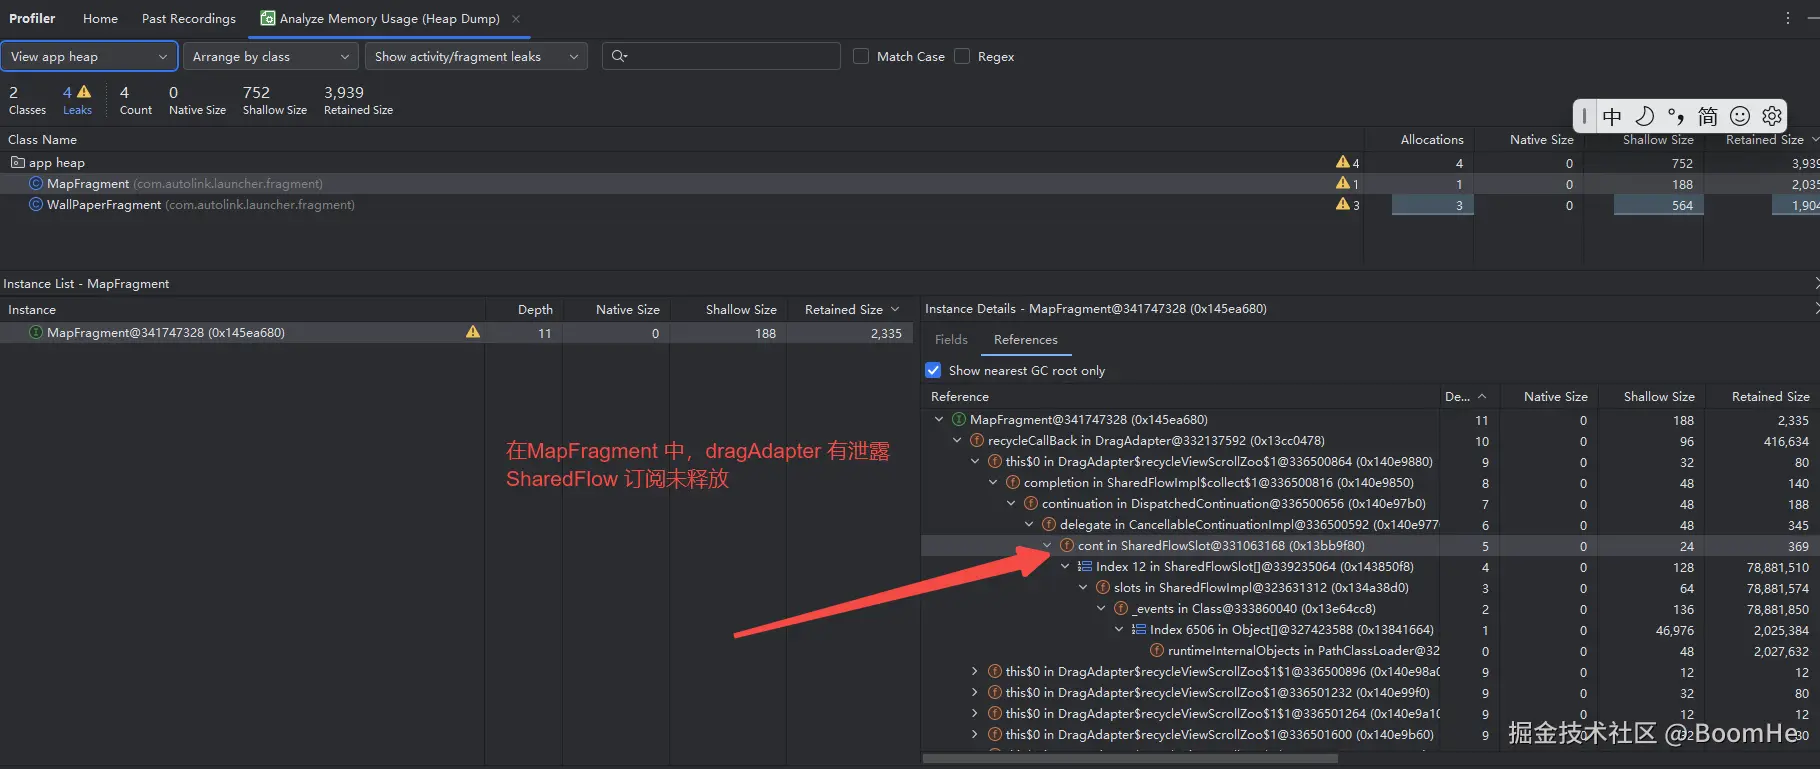
Task: Switch to the Home tab
Action: click(x=100, y=18)
